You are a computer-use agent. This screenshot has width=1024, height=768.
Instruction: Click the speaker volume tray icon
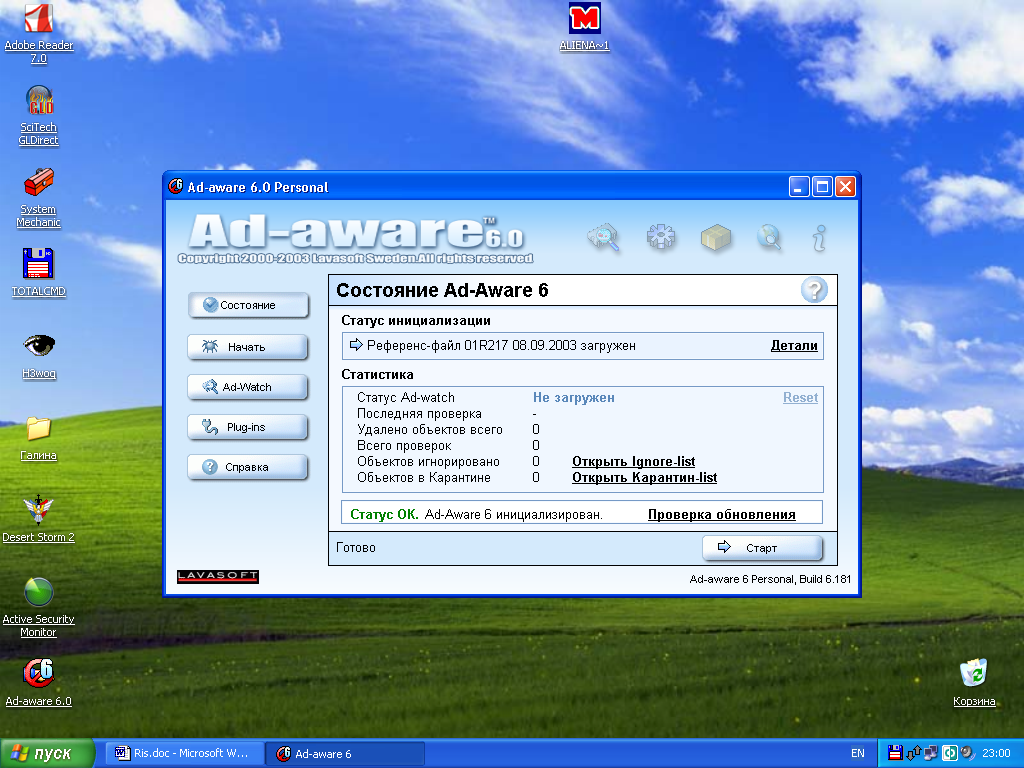(x=967, y=753)
